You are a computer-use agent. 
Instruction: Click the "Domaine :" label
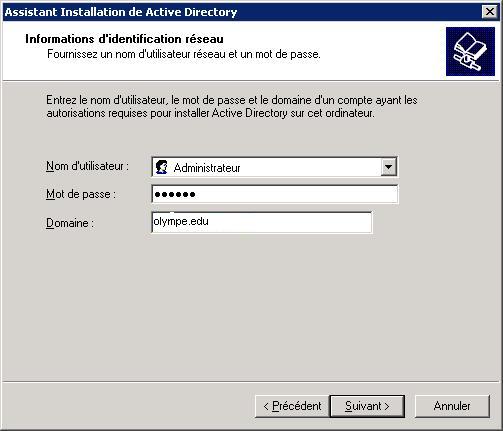pos(70,223)
